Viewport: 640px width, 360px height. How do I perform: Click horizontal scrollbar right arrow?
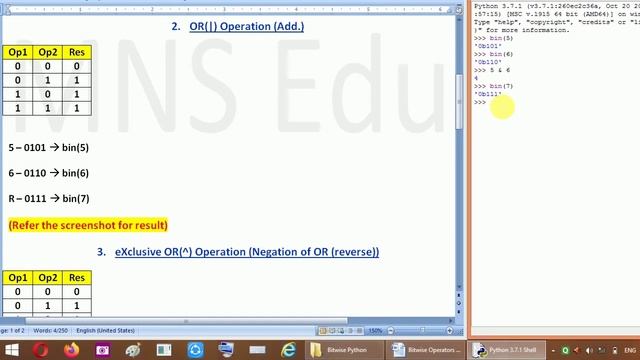coord(451,321)
